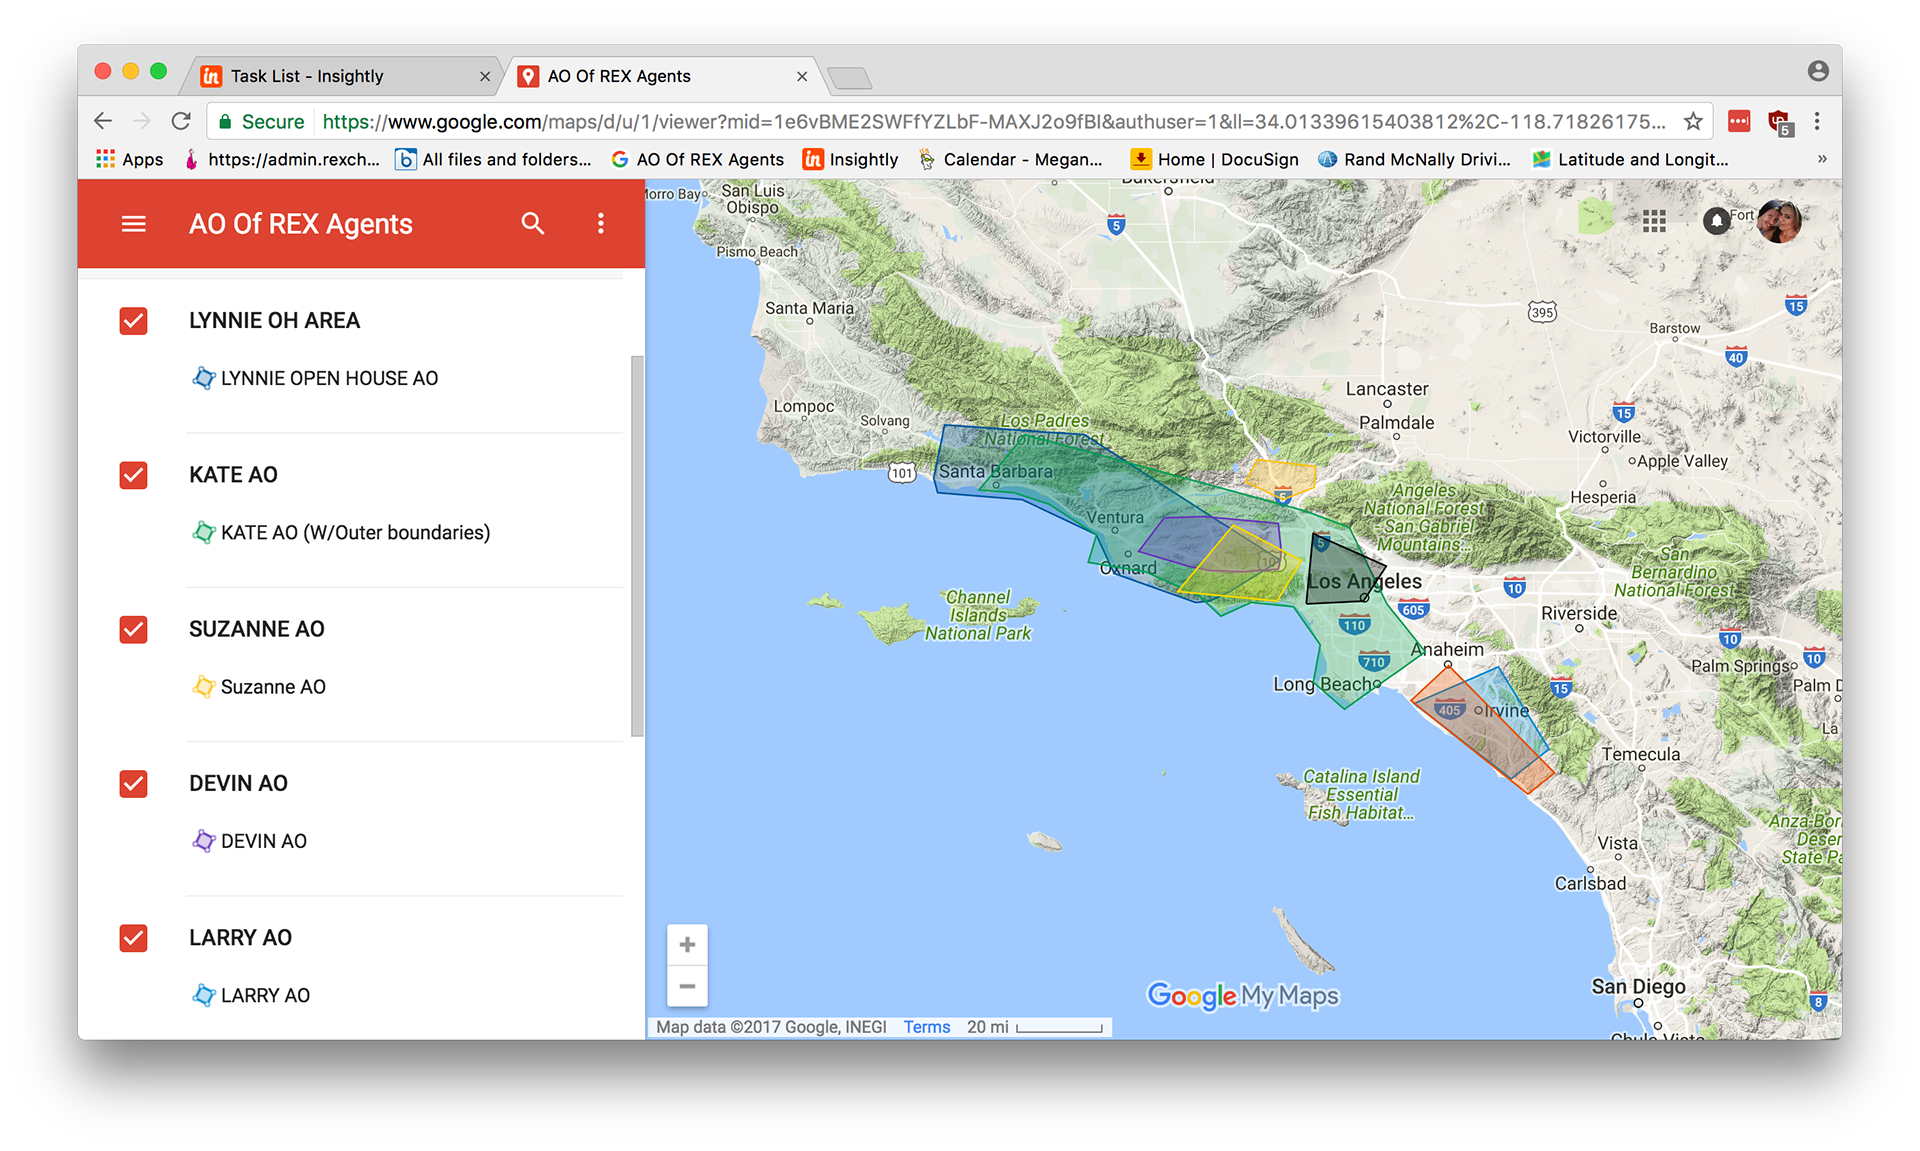Image resolution: width=1920 pixels, height=1151 pixels.
Task: Switch to Task List - Insightly tab
Action: [307, 76]
